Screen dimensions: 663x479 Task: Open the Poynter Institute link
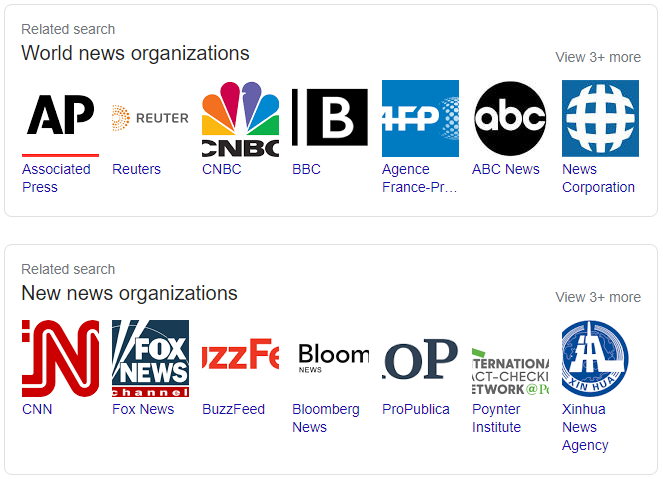click(x=496, y=418)
